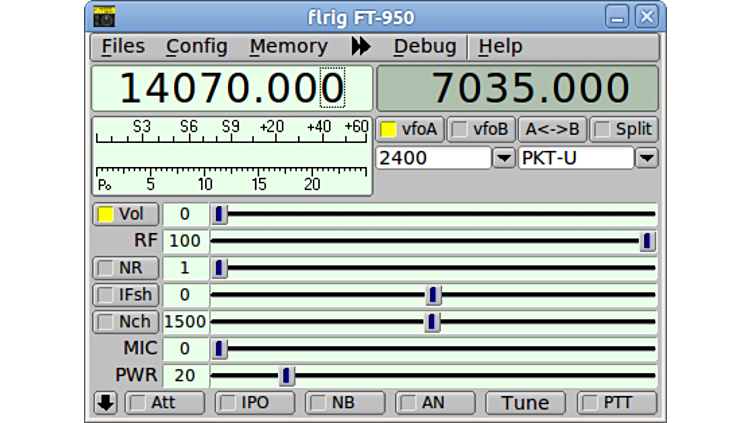Image resolution: width=752 pixels, height=423 pixels.
Task: Expand the 2400 bandwidth dropdown
Action: [504, 158]
